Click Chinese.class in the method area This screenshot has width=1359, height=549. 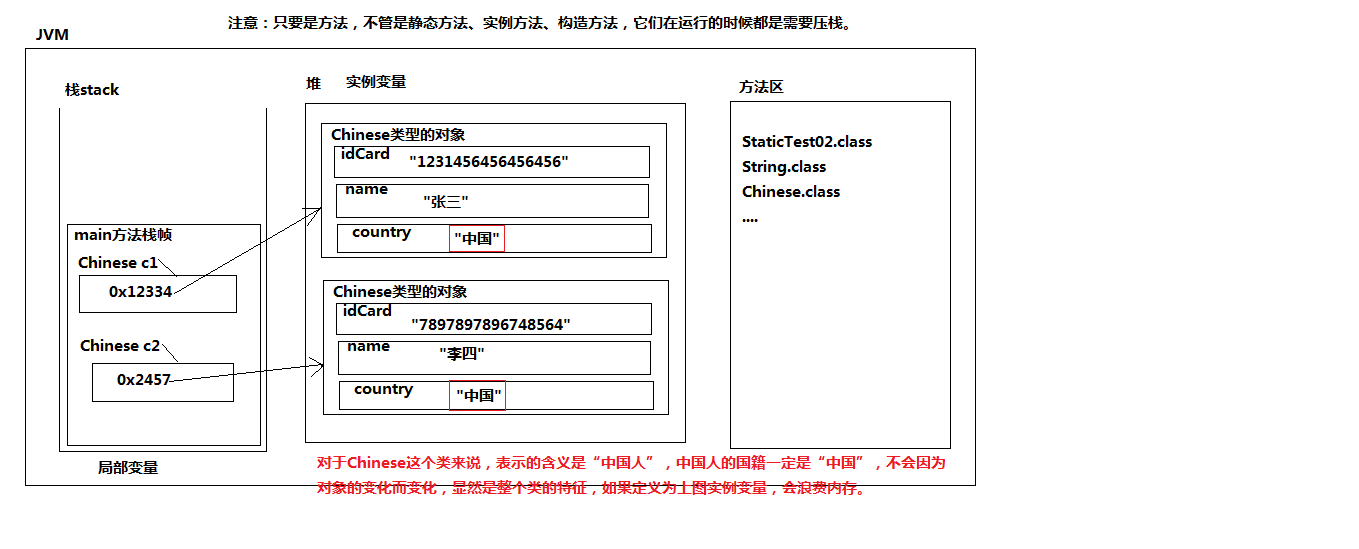coord(790,192)
